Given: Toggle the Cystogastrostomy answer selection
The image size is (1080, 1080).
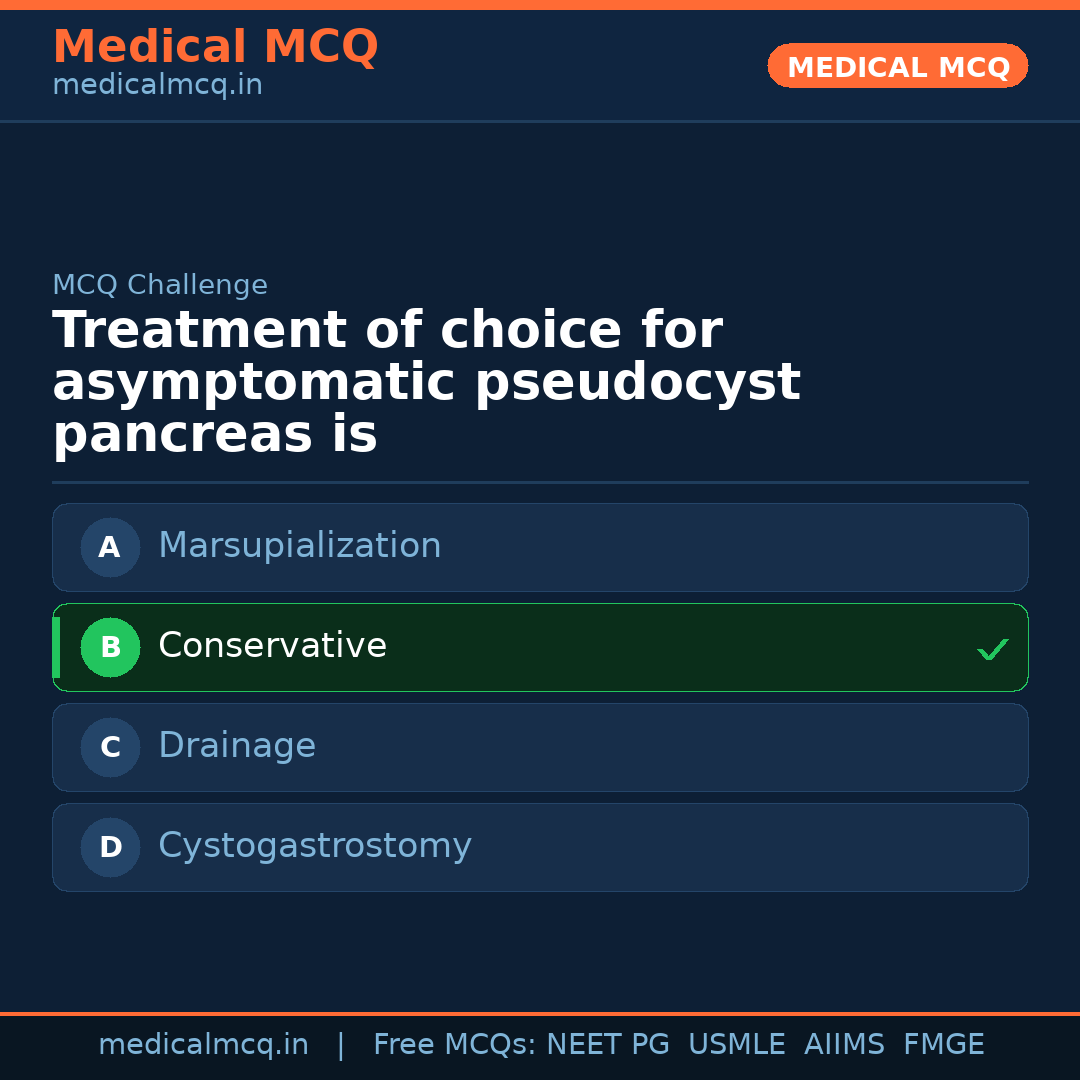Looking at the screenshot, I should coord(540,847).
